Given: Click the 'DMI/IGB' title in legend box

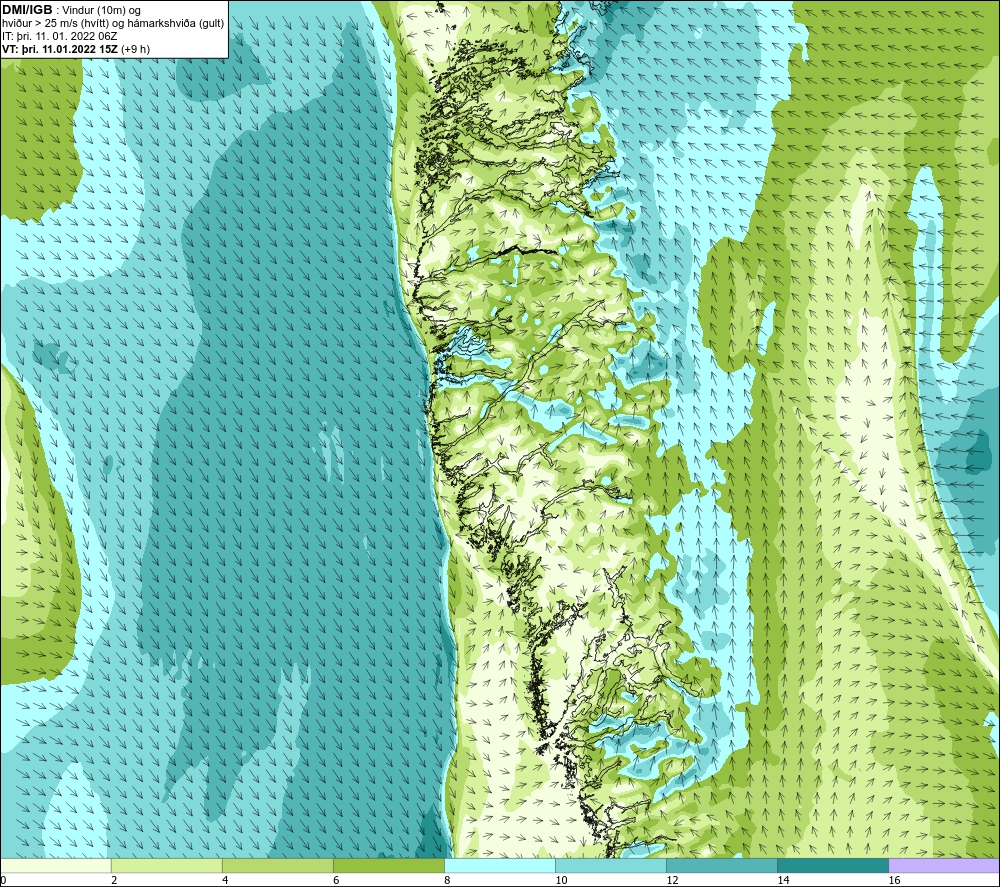Looking at the screenshot, I should click(x=27, y=10).
